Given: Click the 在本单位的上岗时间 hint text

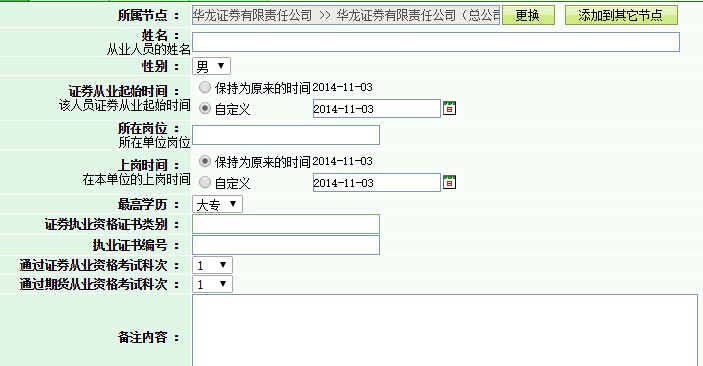Looking at the screenshot, I should coord(136,179).
